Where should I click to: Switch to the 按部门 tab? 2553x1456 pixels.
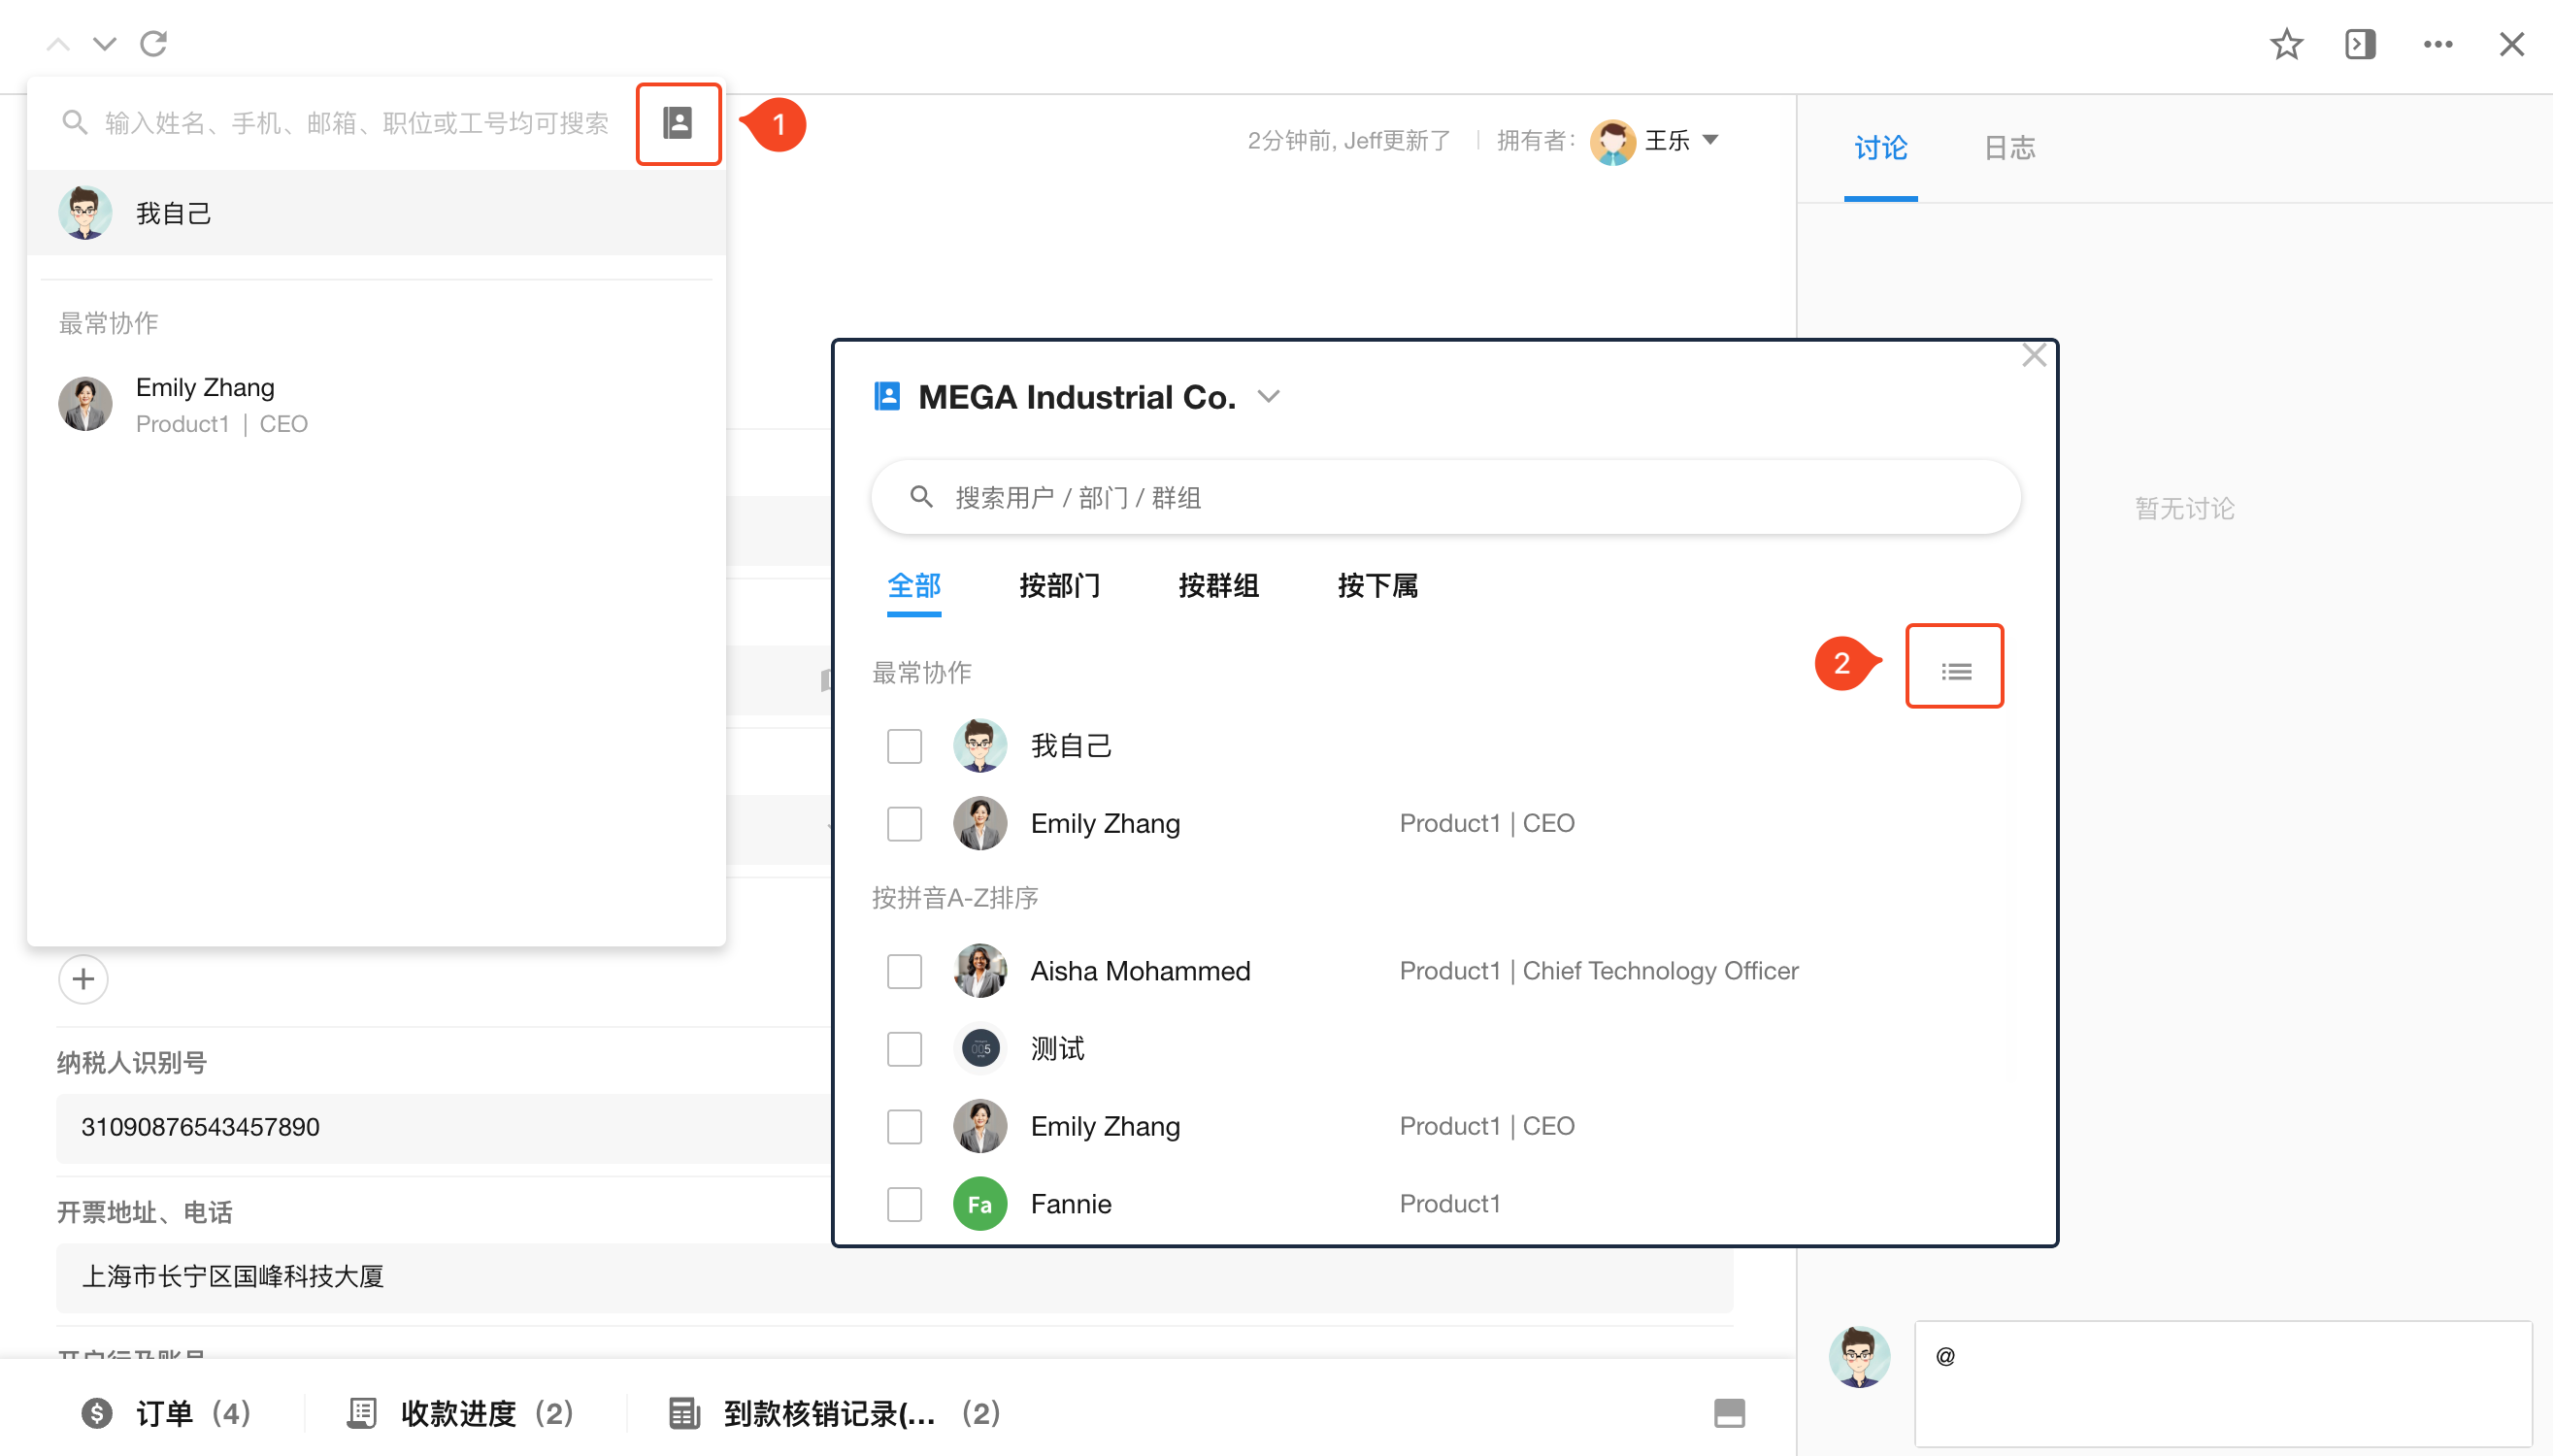pos(1059,585)
